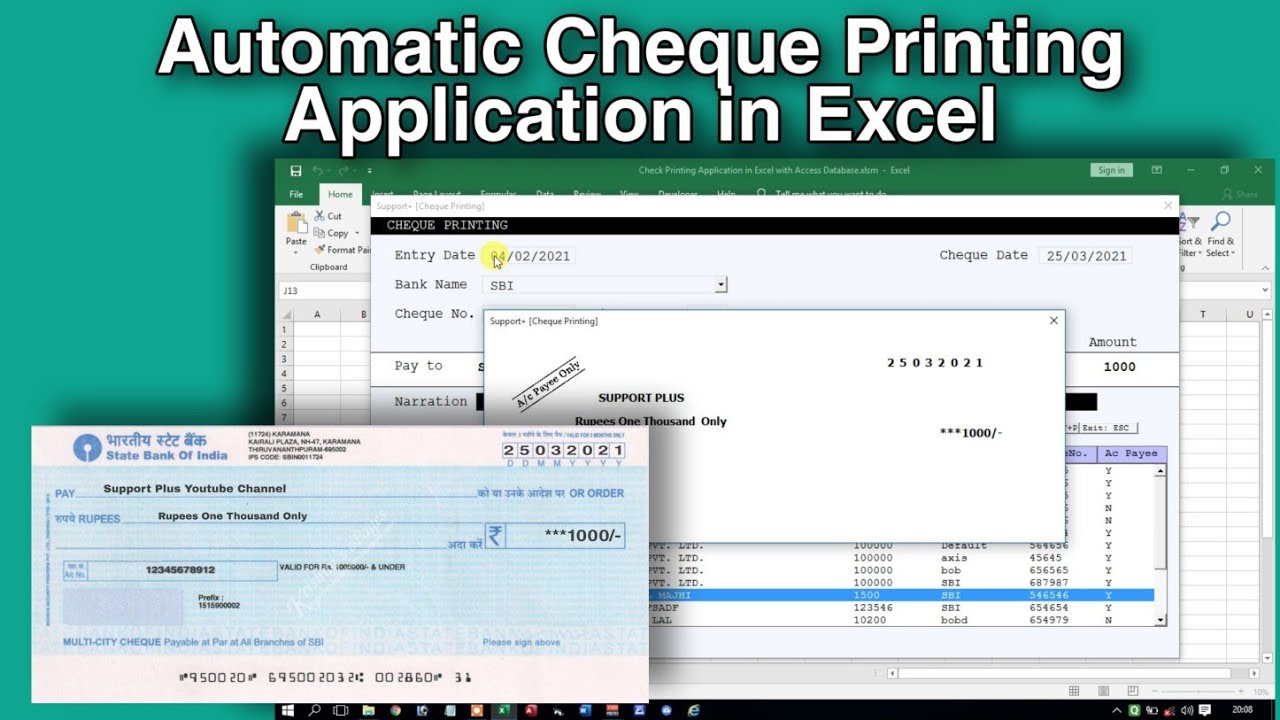Click the Paste clipboard icon
The height and width of the screenshot is (720, 1280).
pyautogui.click(x=296, y=223)
